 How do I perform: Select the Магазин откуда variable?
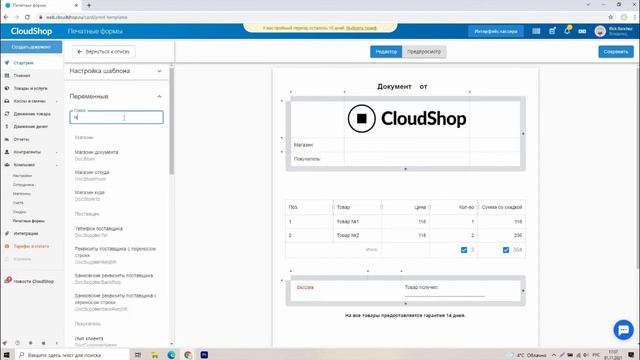92,175
